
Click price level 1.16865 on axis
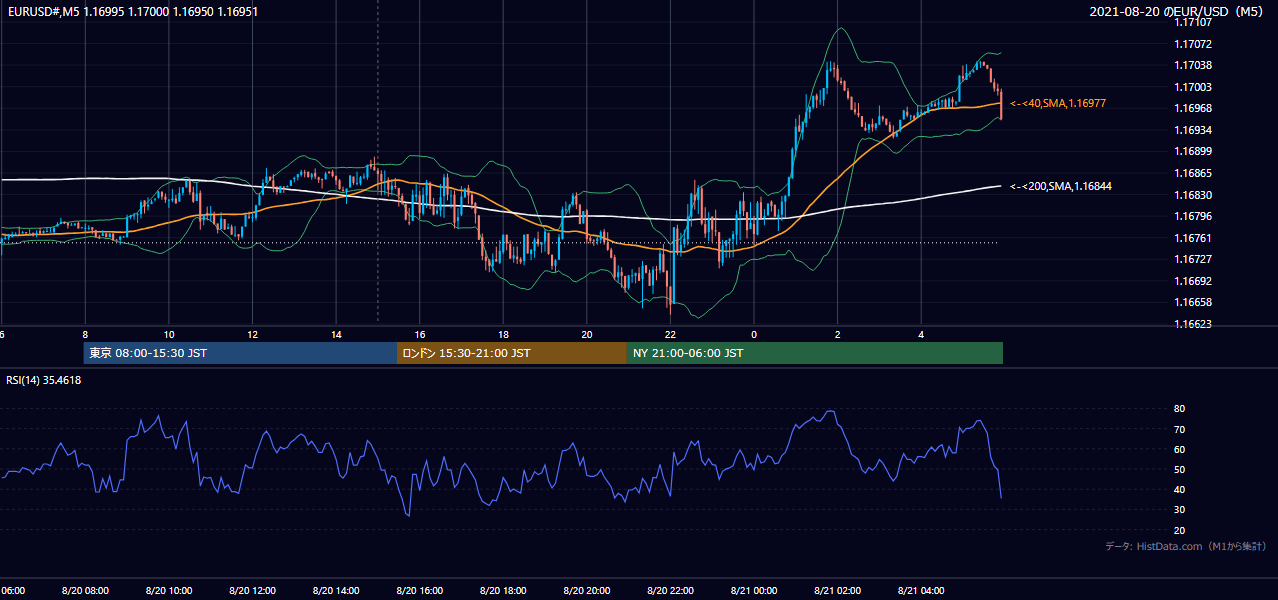[x=1193, y=173]
